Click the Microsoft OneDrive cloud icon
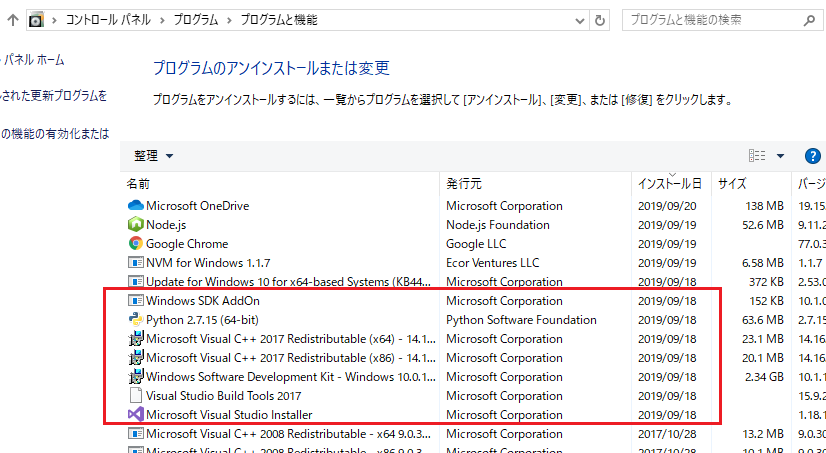Image resolution: width=826 pixels, height=453 pixels. pos(136,206)
